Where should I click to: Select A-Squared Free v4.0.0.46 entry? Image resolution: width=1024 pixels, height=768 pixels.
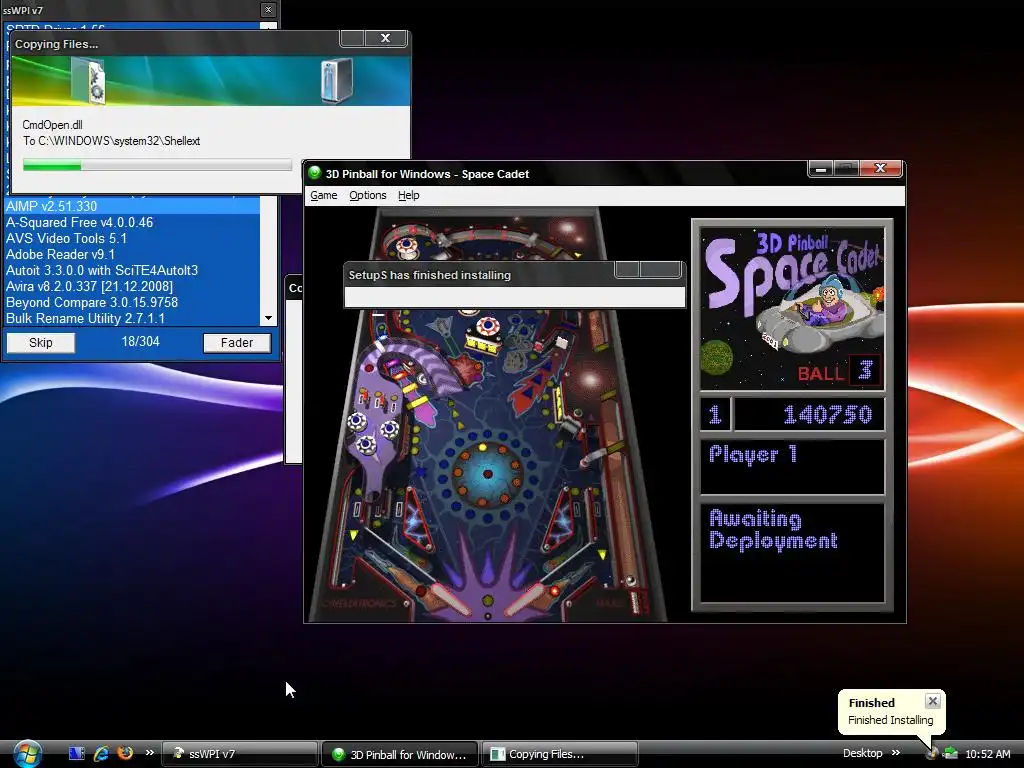pos(133,222)
